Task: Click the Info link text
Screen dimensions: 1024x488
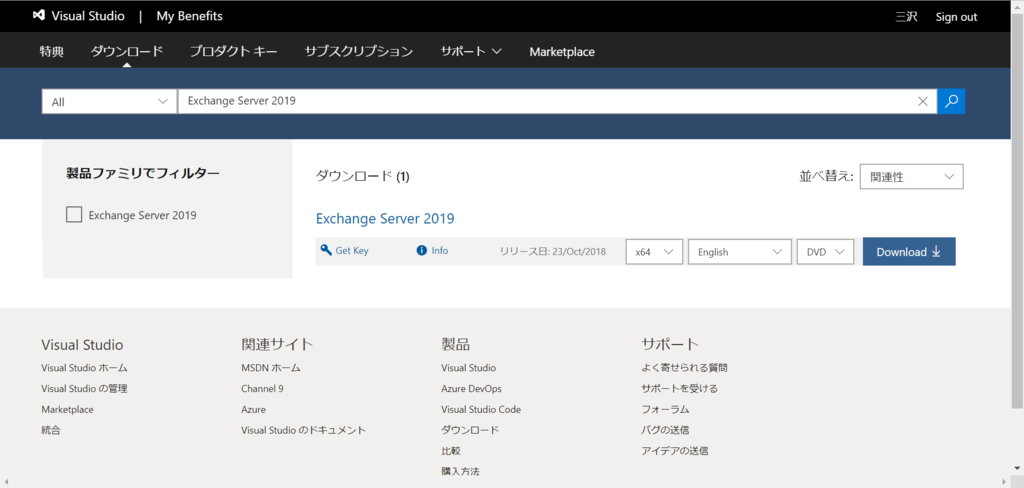Action: click(440, 250)
